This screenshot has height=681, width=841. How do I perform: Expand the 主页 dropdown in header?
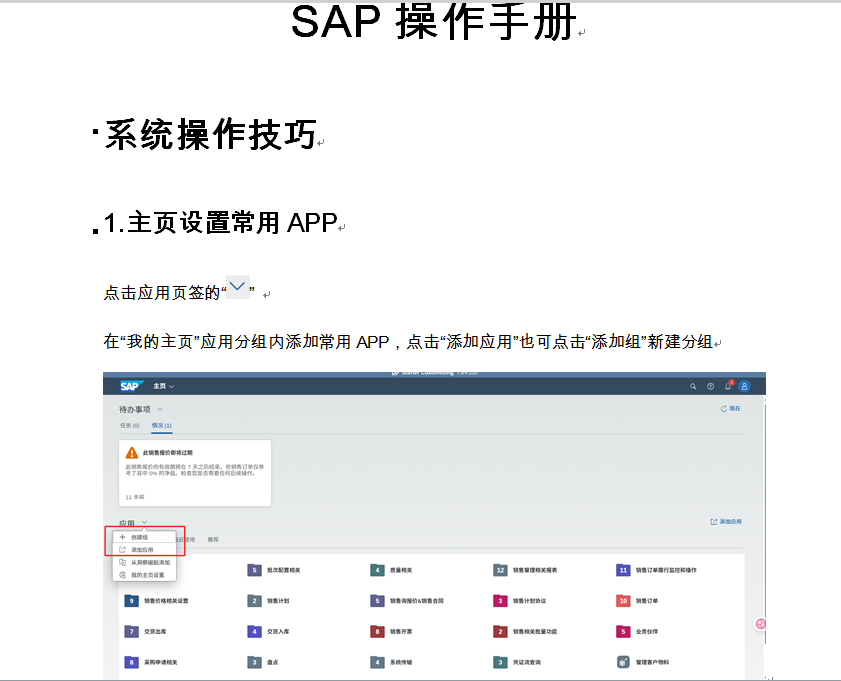click(163, 386)
